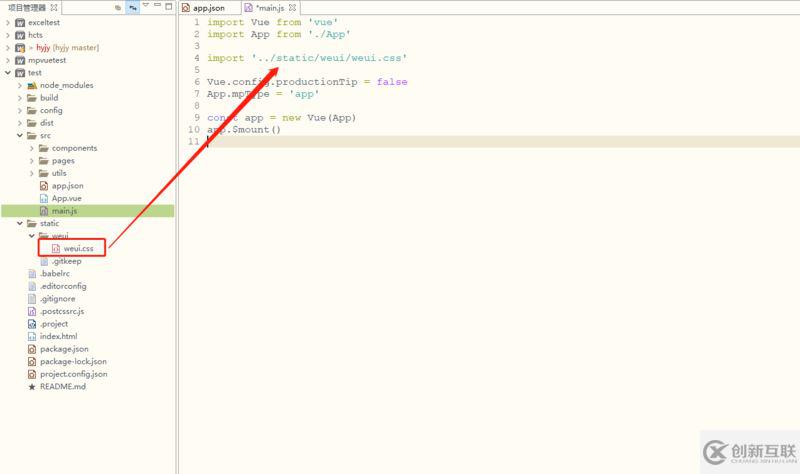800x474 pixels.
Task: Expand the hcts project
Action: tap(8, 35)
